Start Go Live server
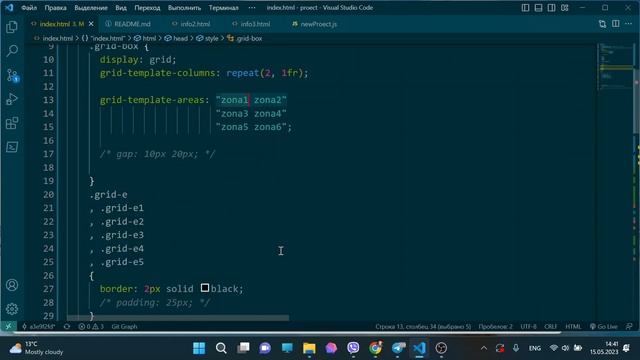Image resolution: width=640 pixels, height=360 pixels. (603, 327)
